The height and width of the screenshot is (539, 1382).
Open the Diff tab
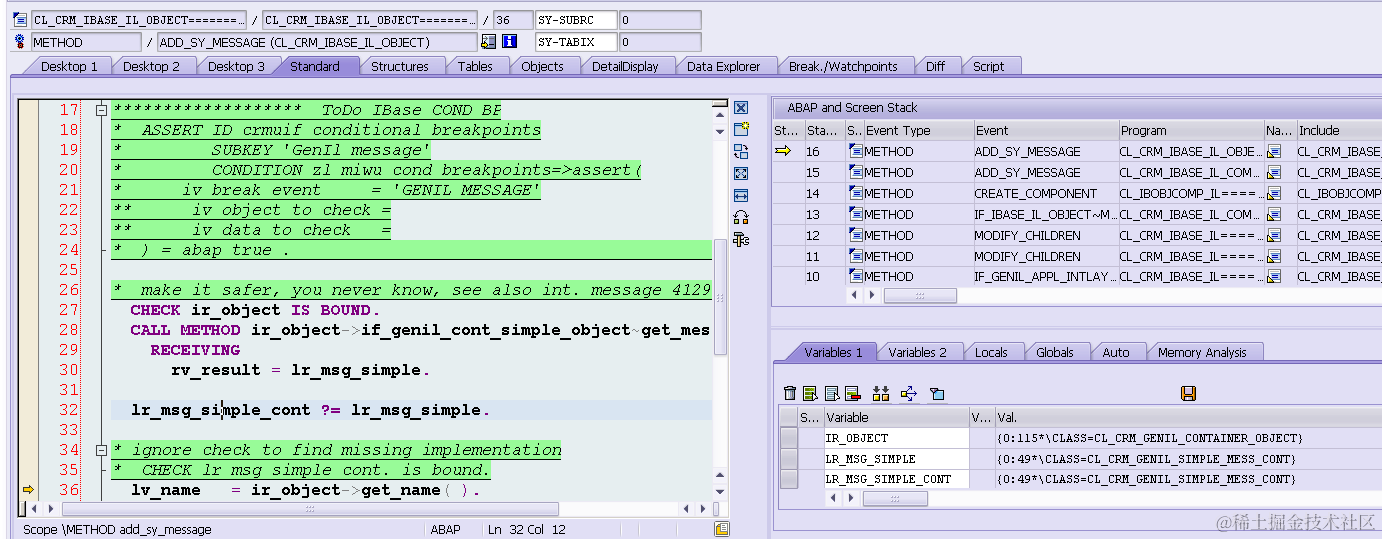[x=935, y=66]
